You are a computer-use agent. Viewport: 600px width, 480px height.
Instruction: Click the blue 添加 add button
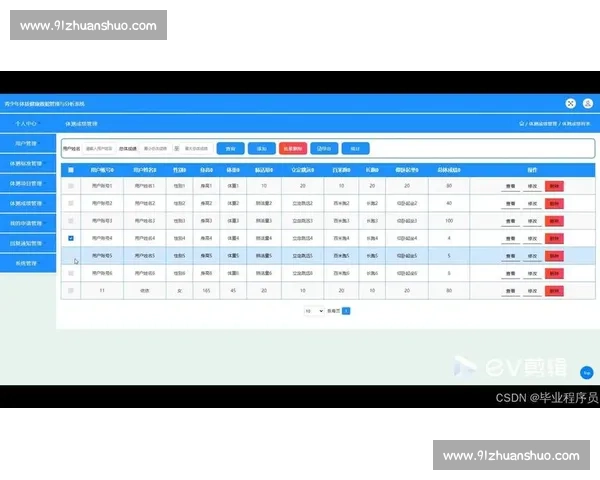click(x=262, y=149)
